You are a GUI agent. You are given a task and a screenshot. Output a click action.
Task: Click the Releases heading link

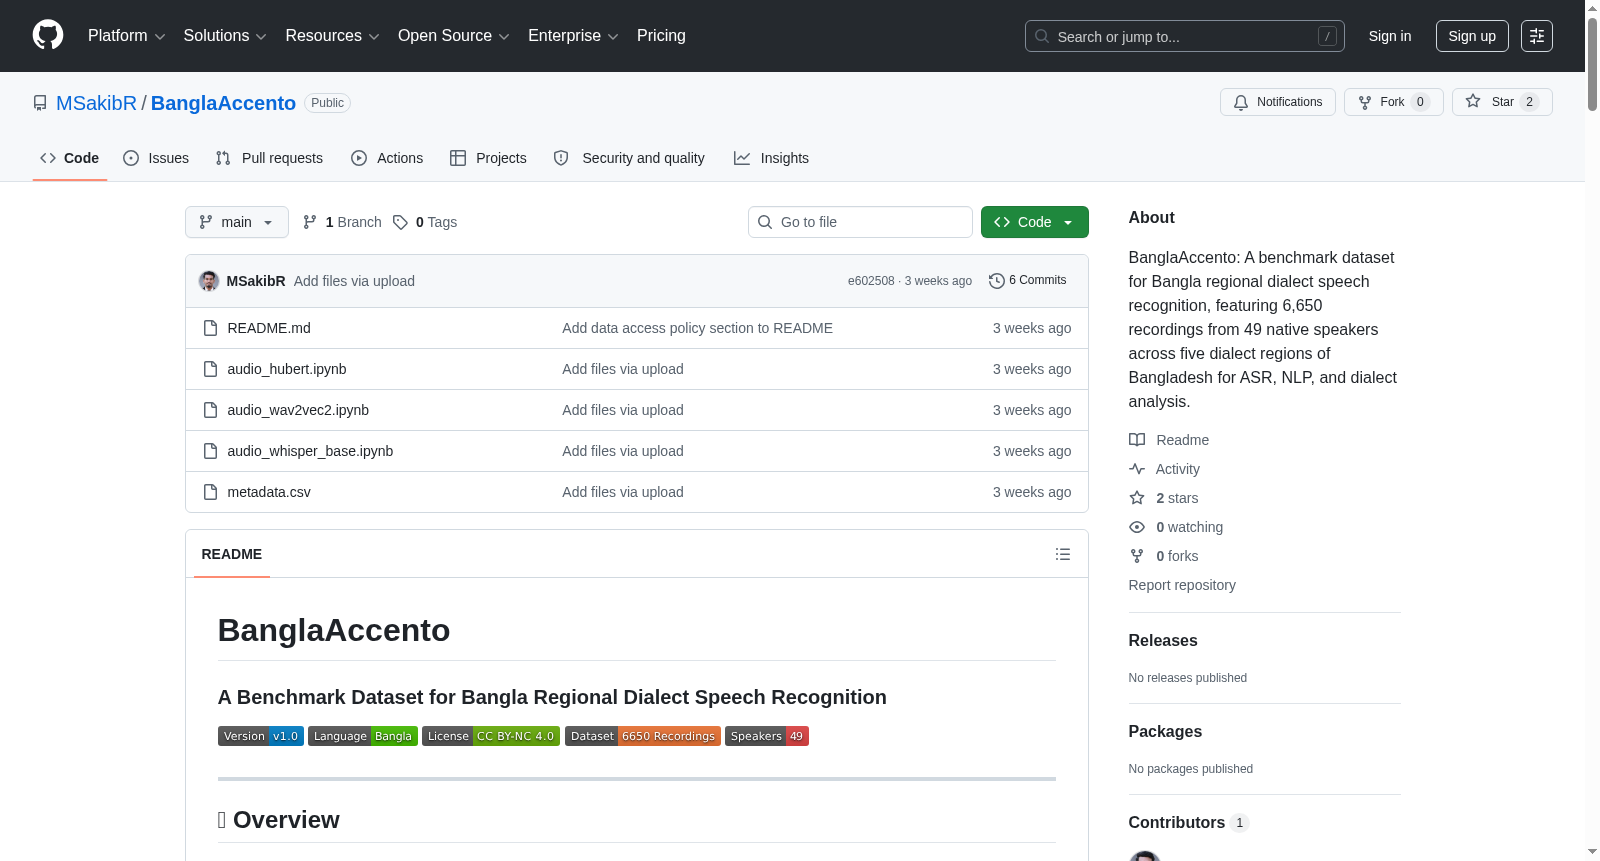coord(1163,641)
